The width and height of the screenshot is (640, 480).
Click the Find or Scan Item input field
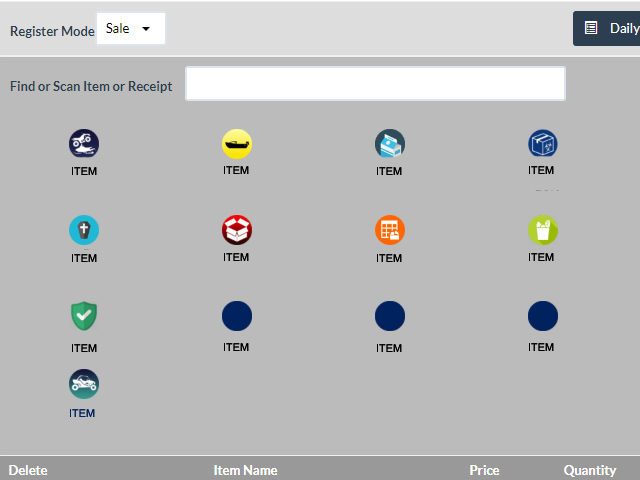point(376,84)
